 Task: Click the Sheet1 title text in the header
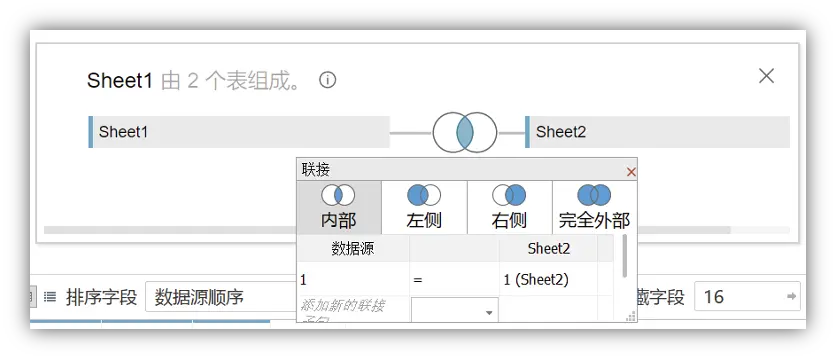pyautogui.click(x=120, y=81)
